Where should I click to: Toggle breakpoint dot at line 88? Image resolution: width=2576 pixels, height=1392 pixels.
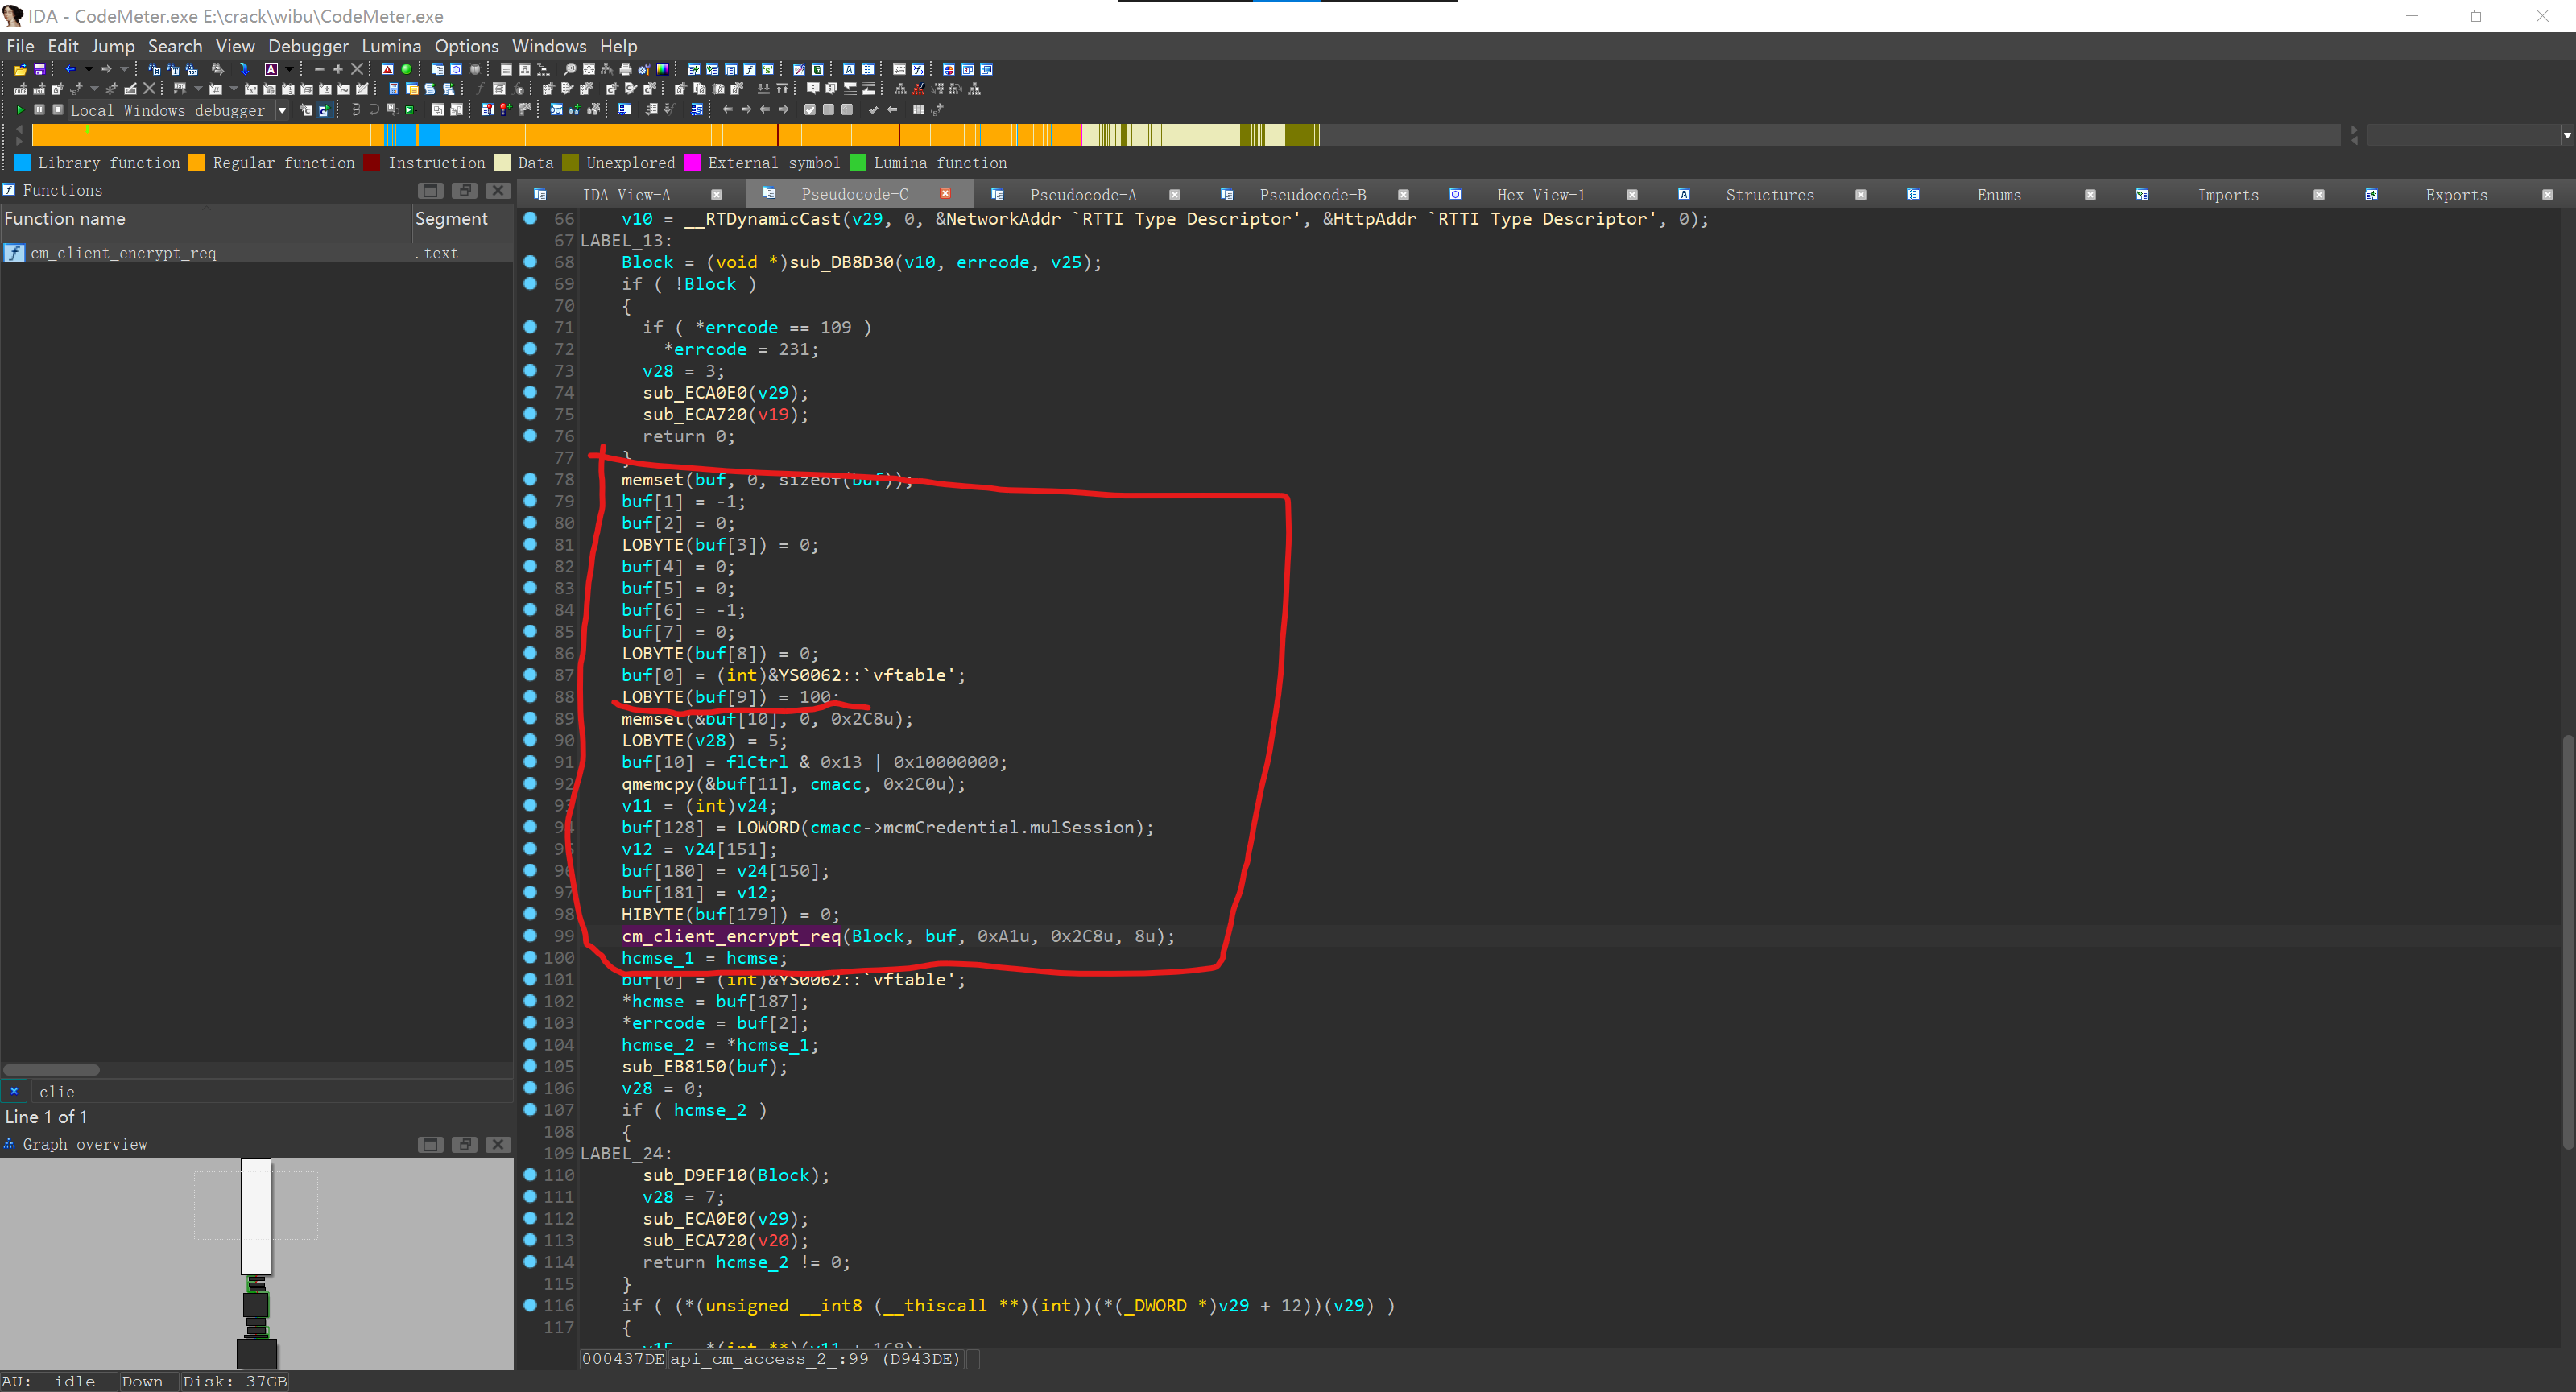pos(530,697)
